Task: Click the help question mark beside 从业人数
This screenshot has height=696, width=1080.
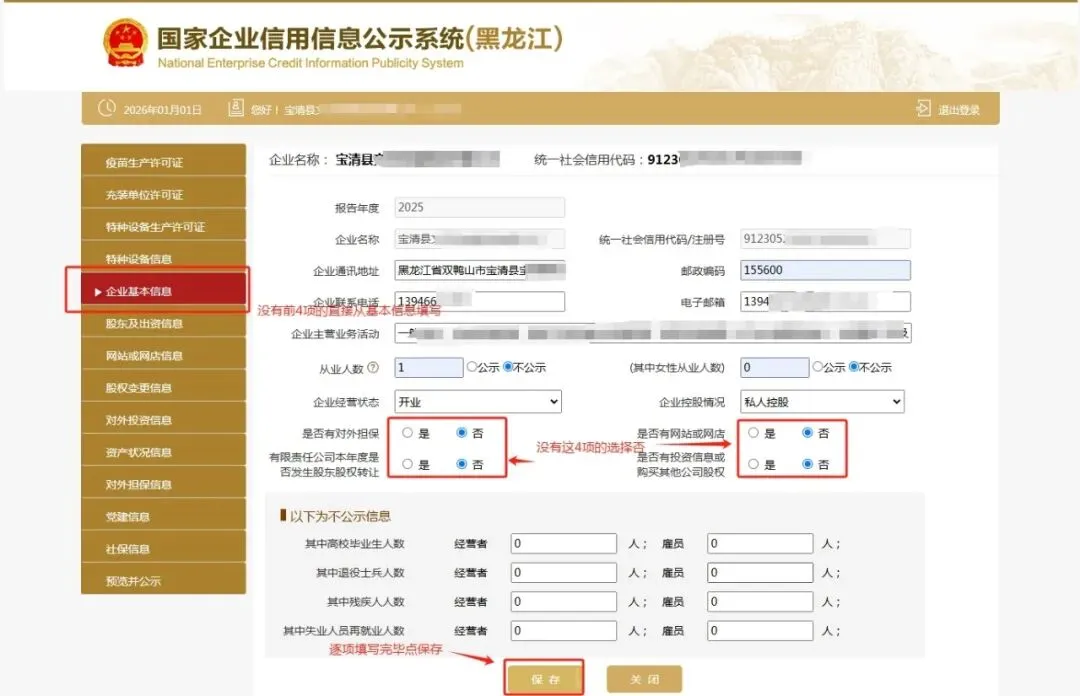Action: click(x=373, y=367)
